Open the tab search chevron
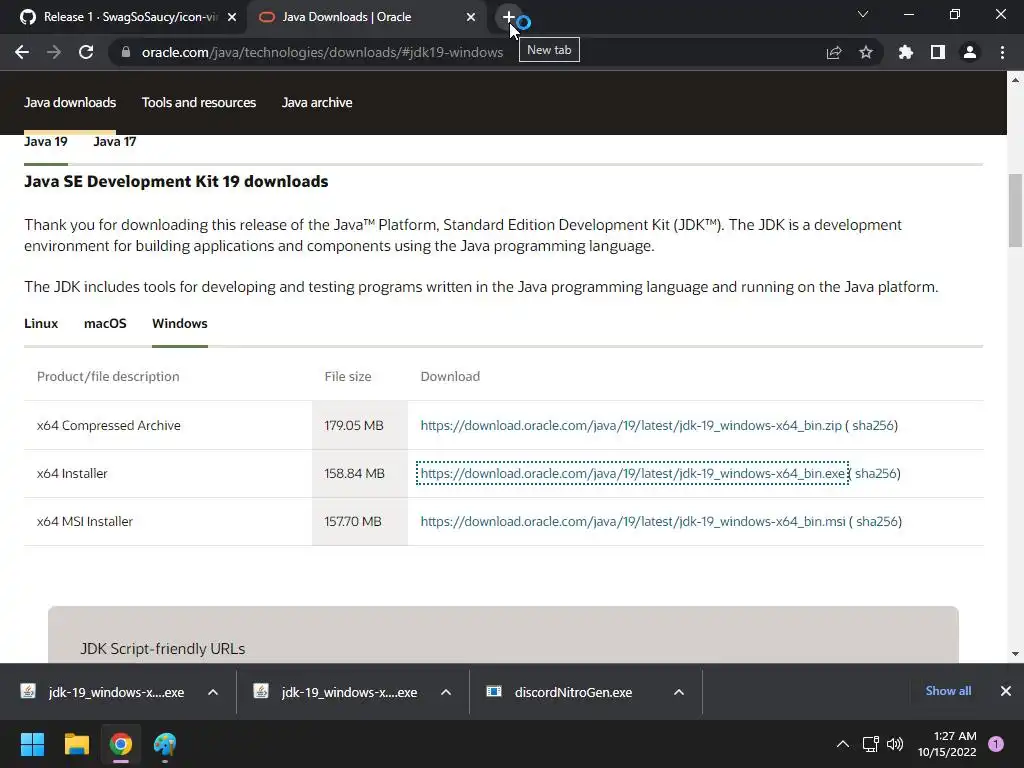This screenshot has width=1024, height=768. pyautogui.click(x=863, y=14)
